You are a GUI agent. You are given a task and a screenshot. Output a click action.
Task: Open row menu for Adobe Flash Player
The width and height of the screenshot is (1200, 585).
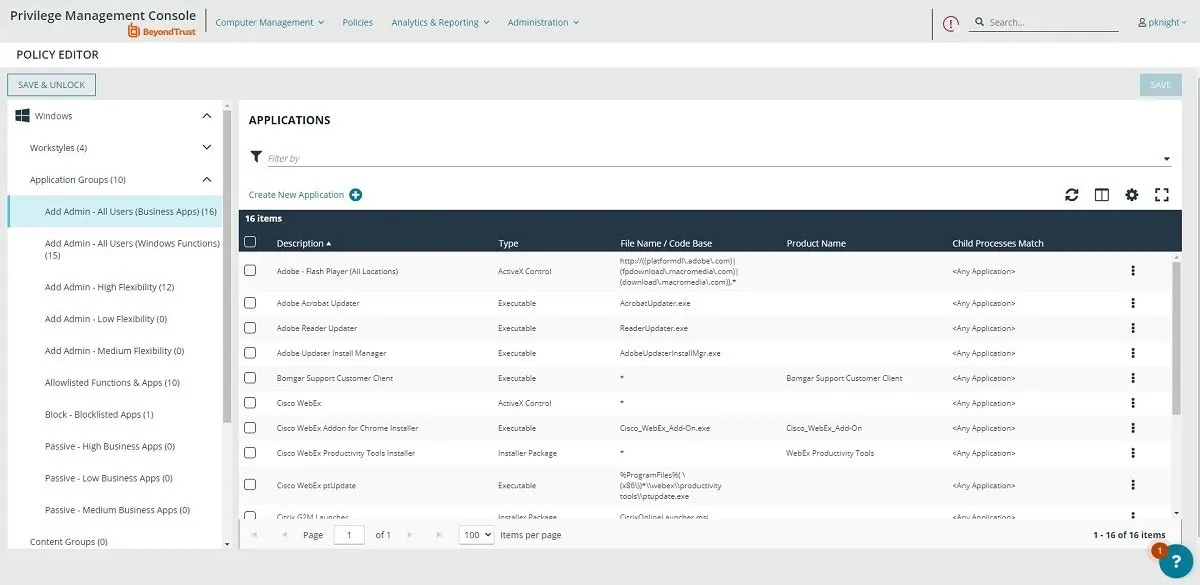1133,271
